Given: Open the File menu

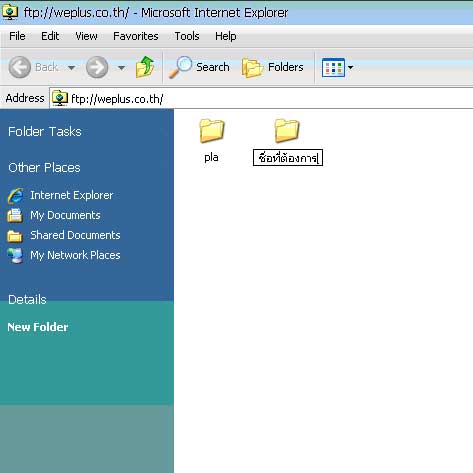Looking at the screenshot, I should pos(17,36).
